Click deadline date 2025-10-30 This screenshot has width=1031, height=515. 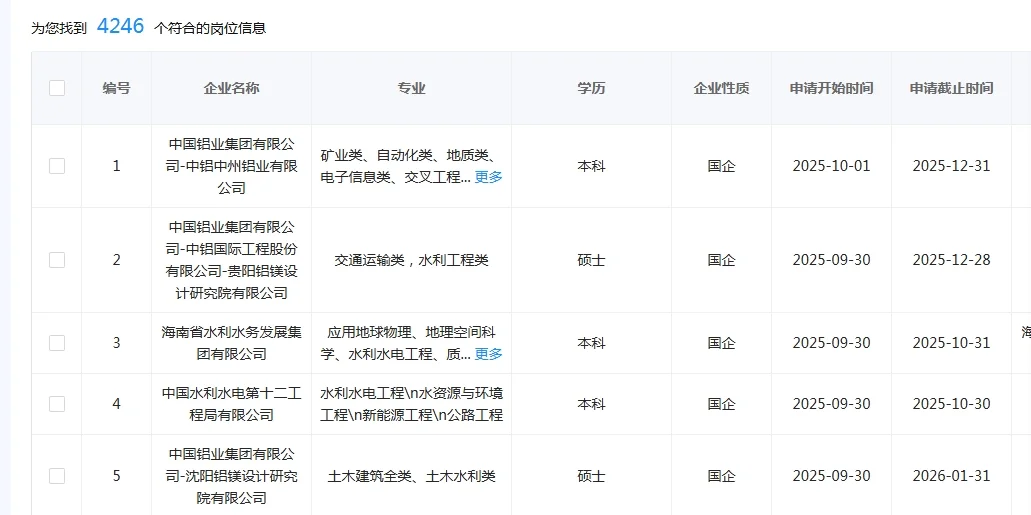(x=951, y=404)
